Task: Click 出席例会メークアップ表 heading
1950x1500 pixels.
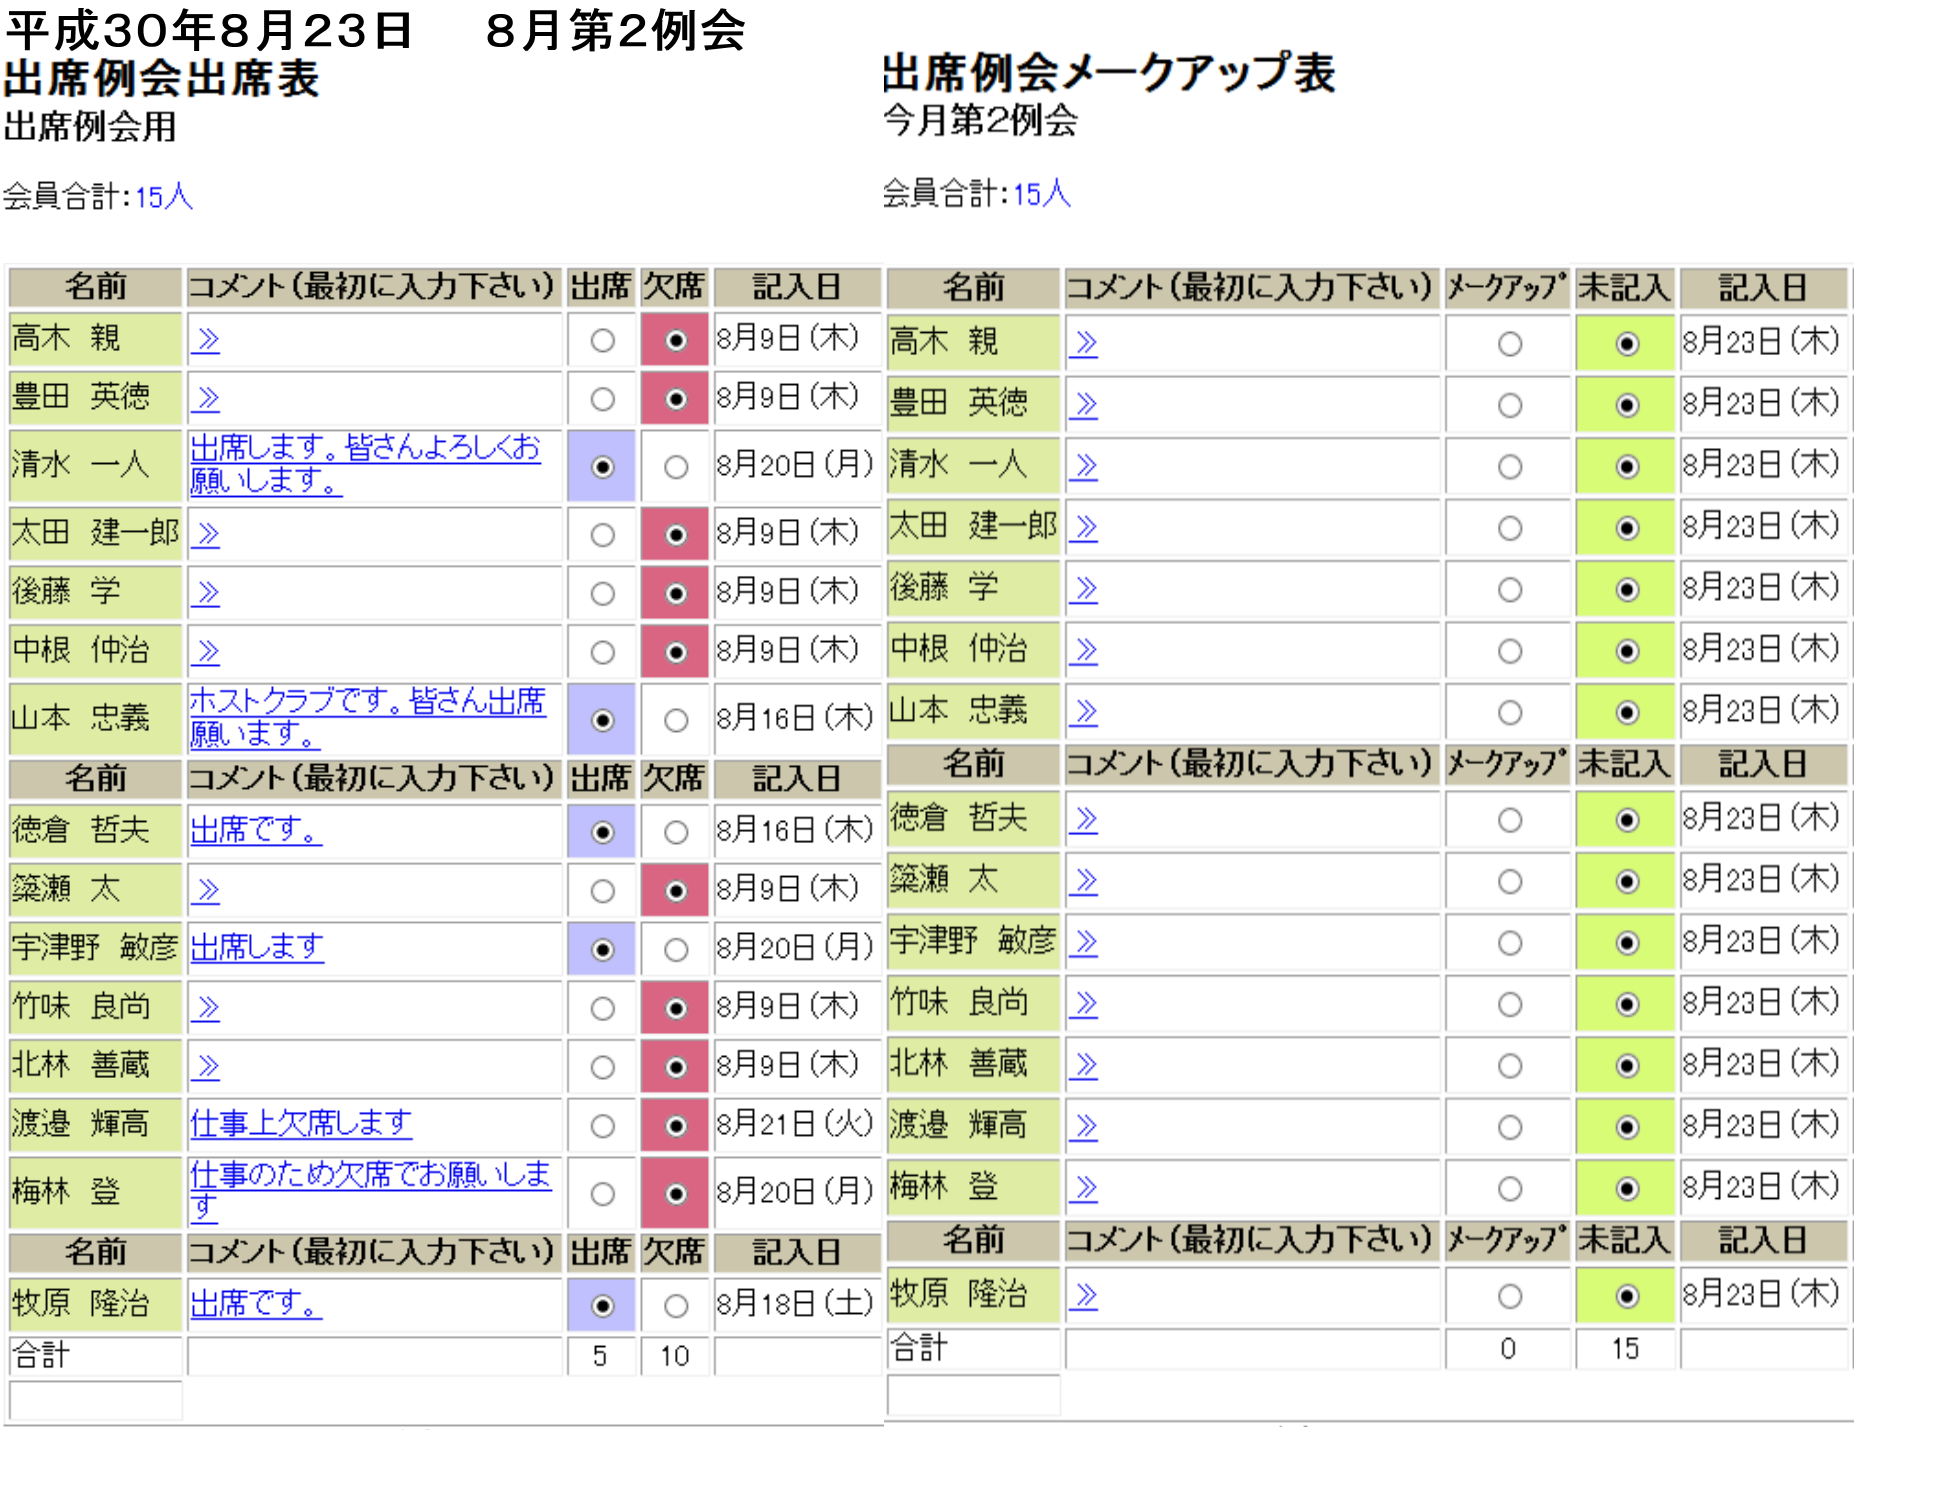Action: coord(1108,73)
